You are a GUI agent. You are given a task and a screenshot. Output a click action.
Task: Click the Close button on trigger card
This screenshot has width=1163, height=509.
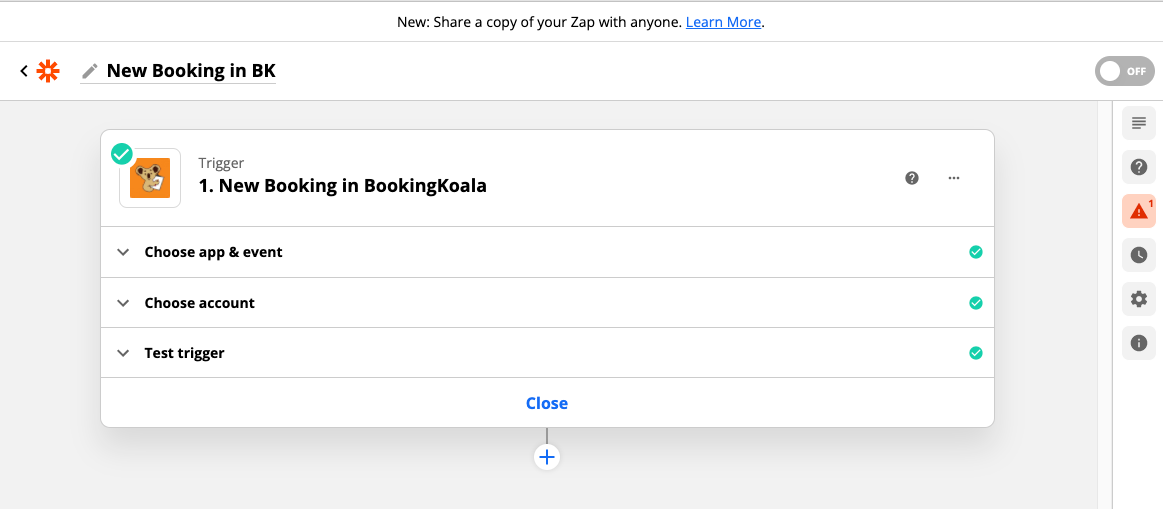point(547,403)
